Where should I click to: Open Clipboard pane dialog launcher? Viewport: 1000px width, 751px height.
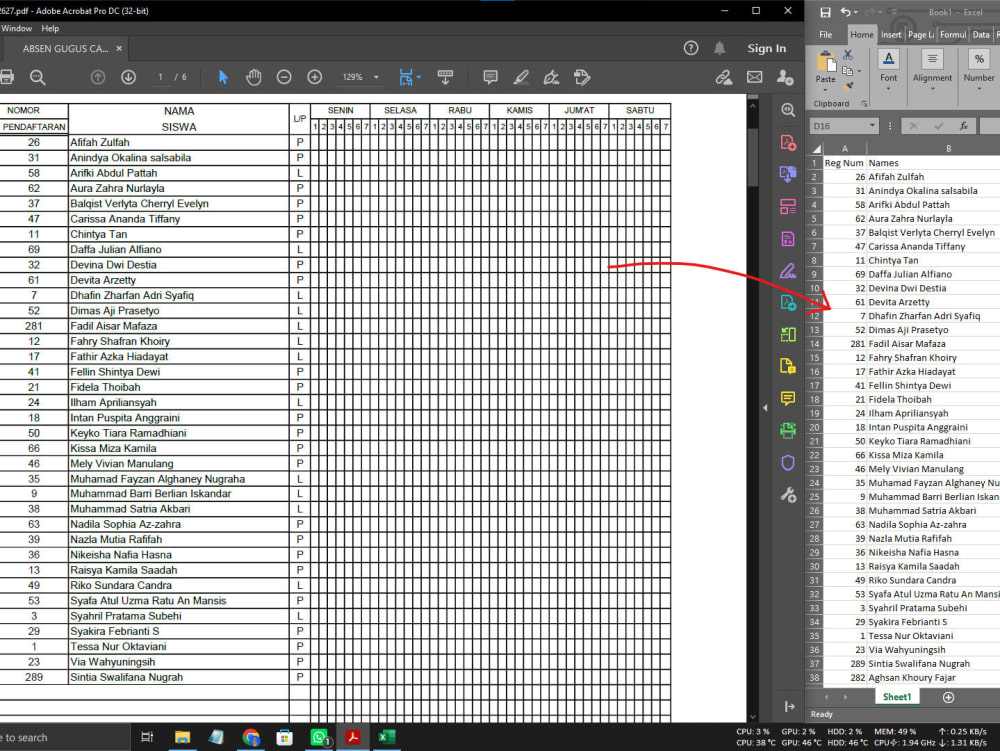[x=864, y=103]
